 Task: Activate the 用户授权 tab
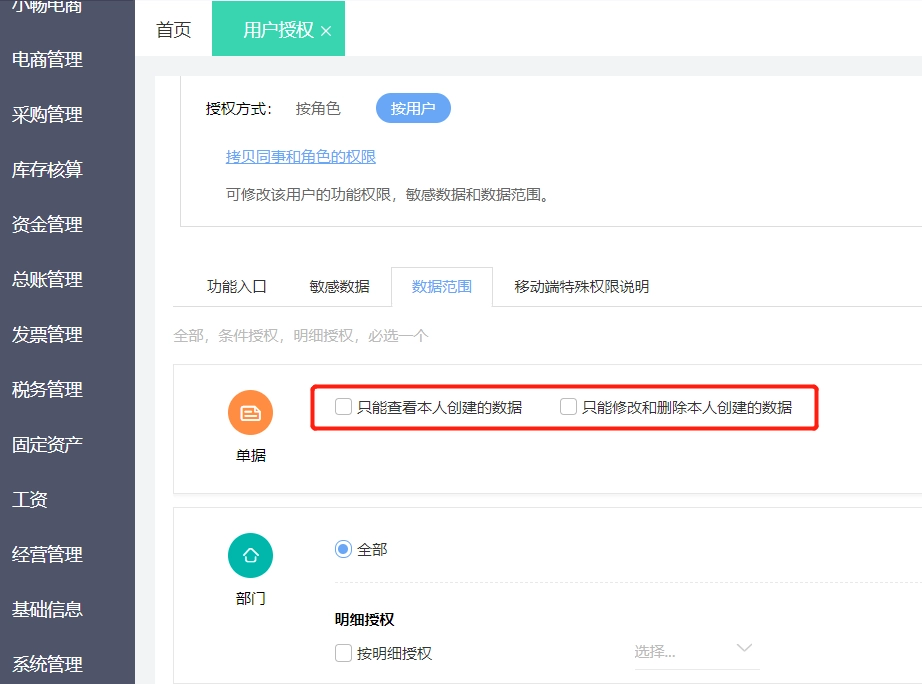pyautogui.click(x=278, y=29)
